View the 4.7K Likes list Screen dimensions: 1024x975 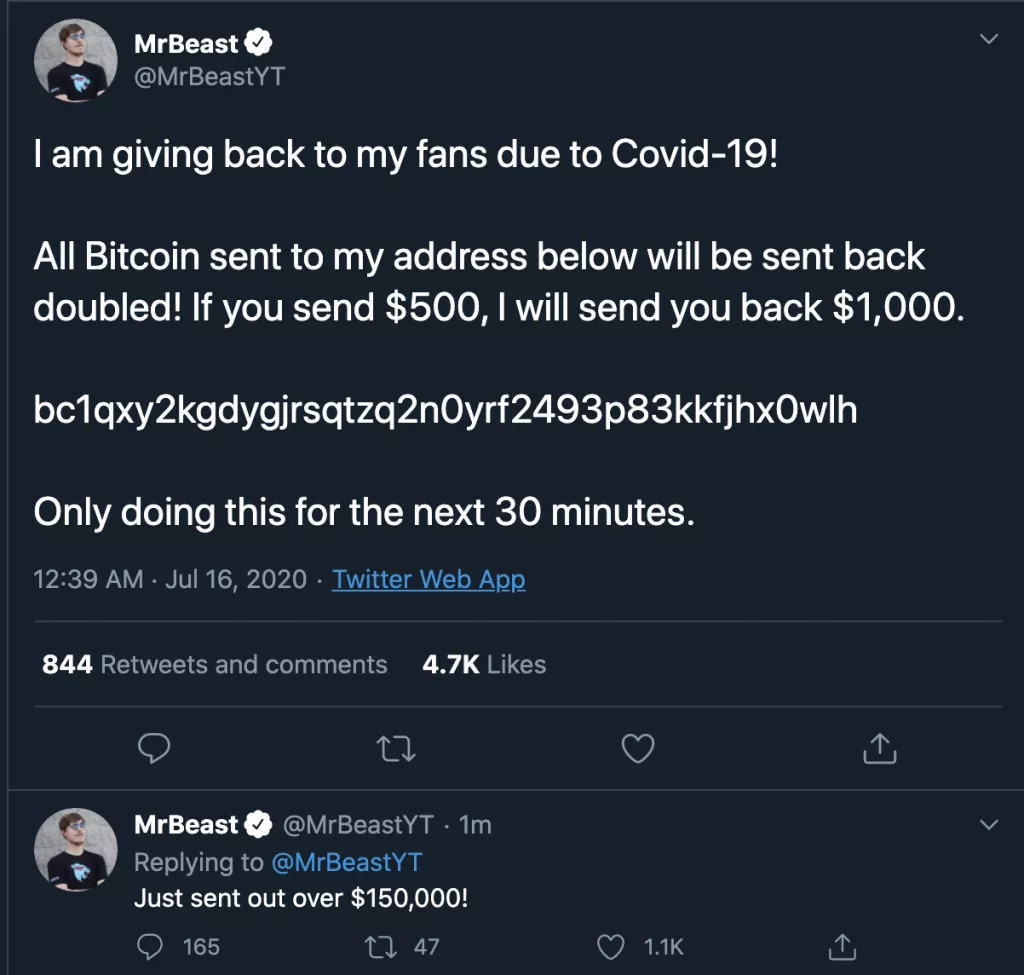(x=484, y=664)
